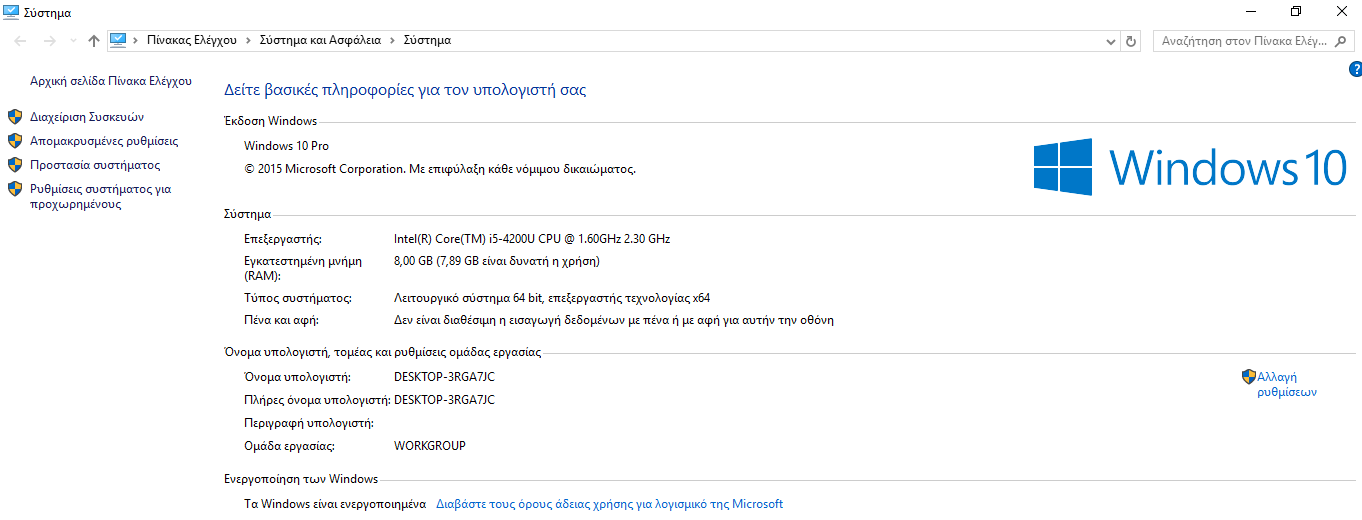Click the 64 bit system type text

tap(552, 298)
